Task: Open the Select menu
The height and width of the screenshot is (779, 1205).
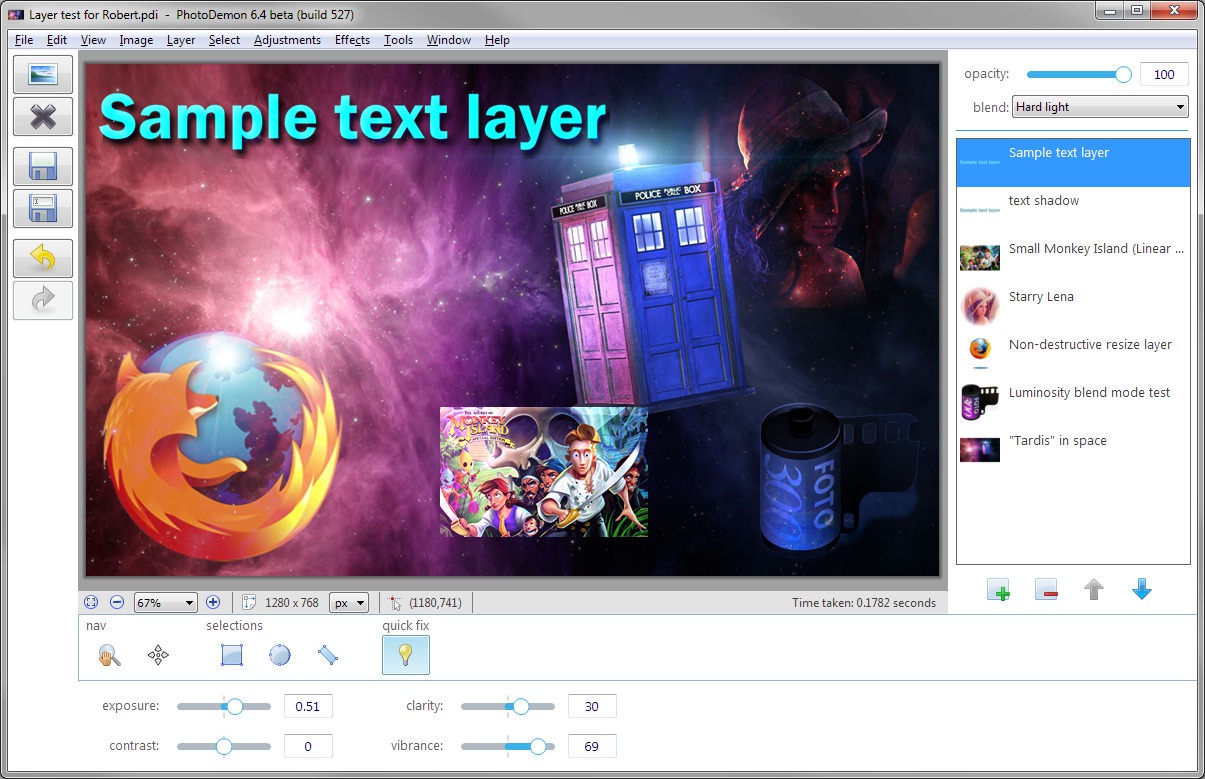Action: 224,40
